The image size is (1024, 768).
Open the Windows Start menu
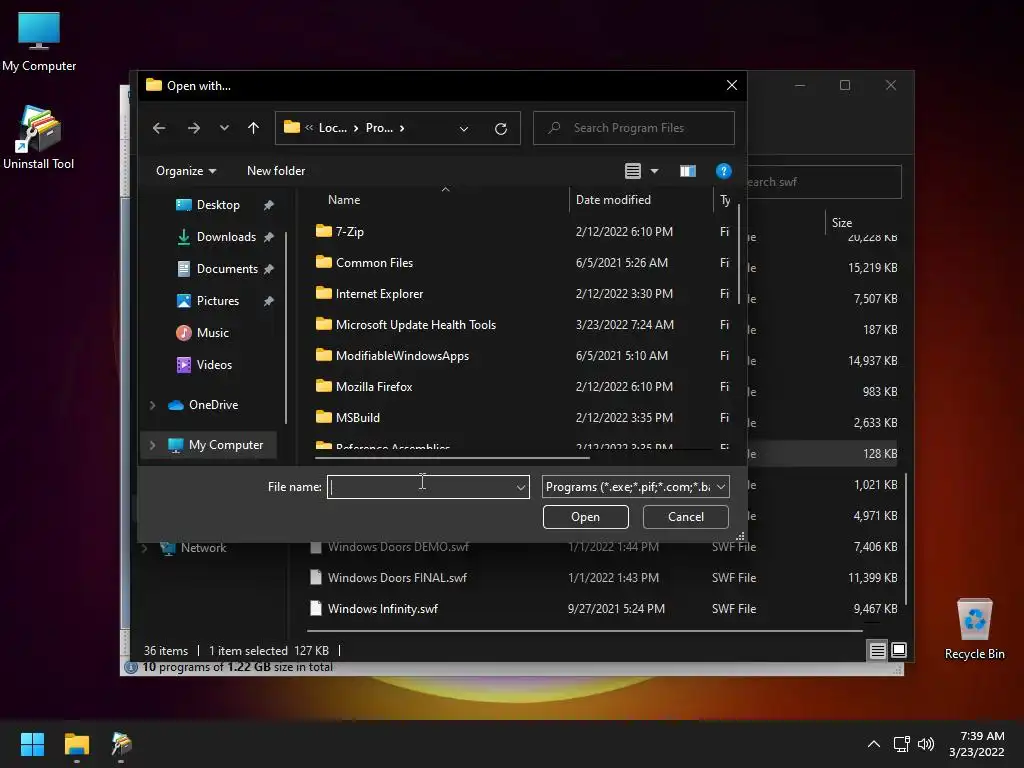(x=32, y=744)
